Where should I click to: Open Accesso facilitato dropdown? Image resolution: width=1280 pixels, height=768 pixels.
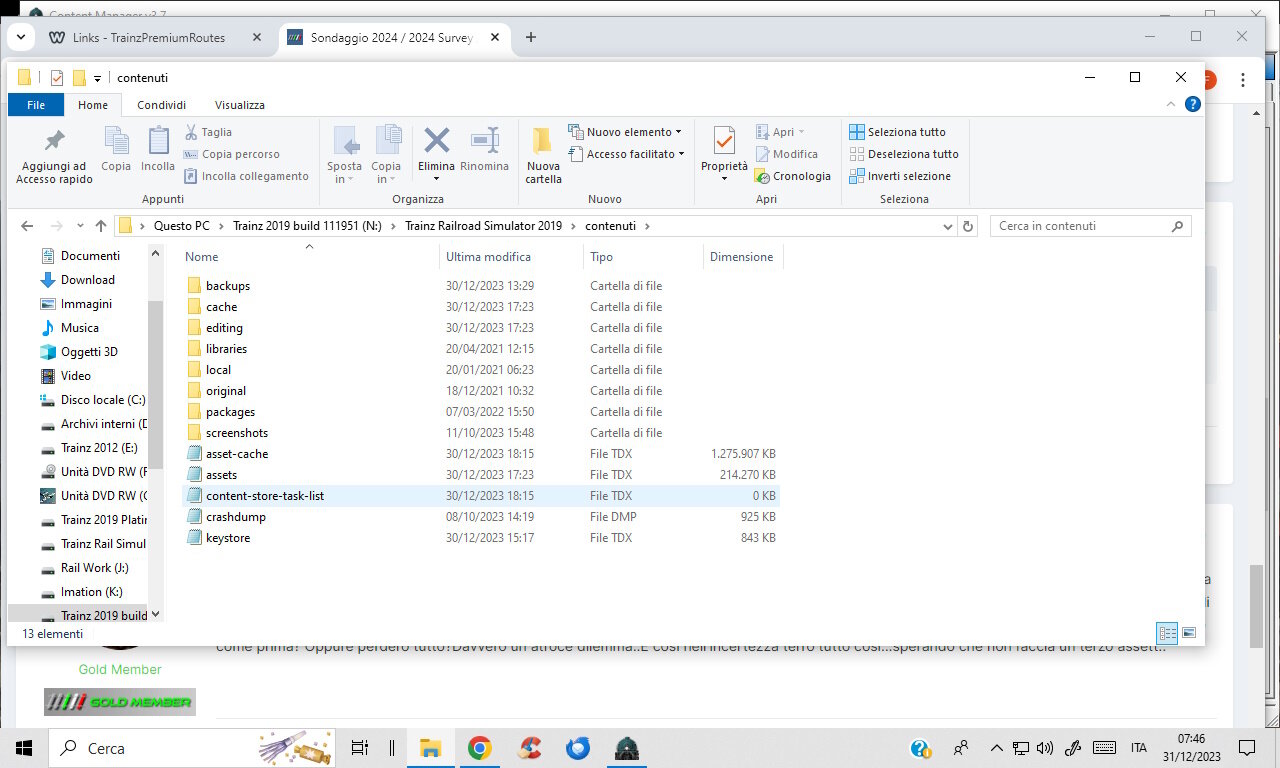(627, 154)
